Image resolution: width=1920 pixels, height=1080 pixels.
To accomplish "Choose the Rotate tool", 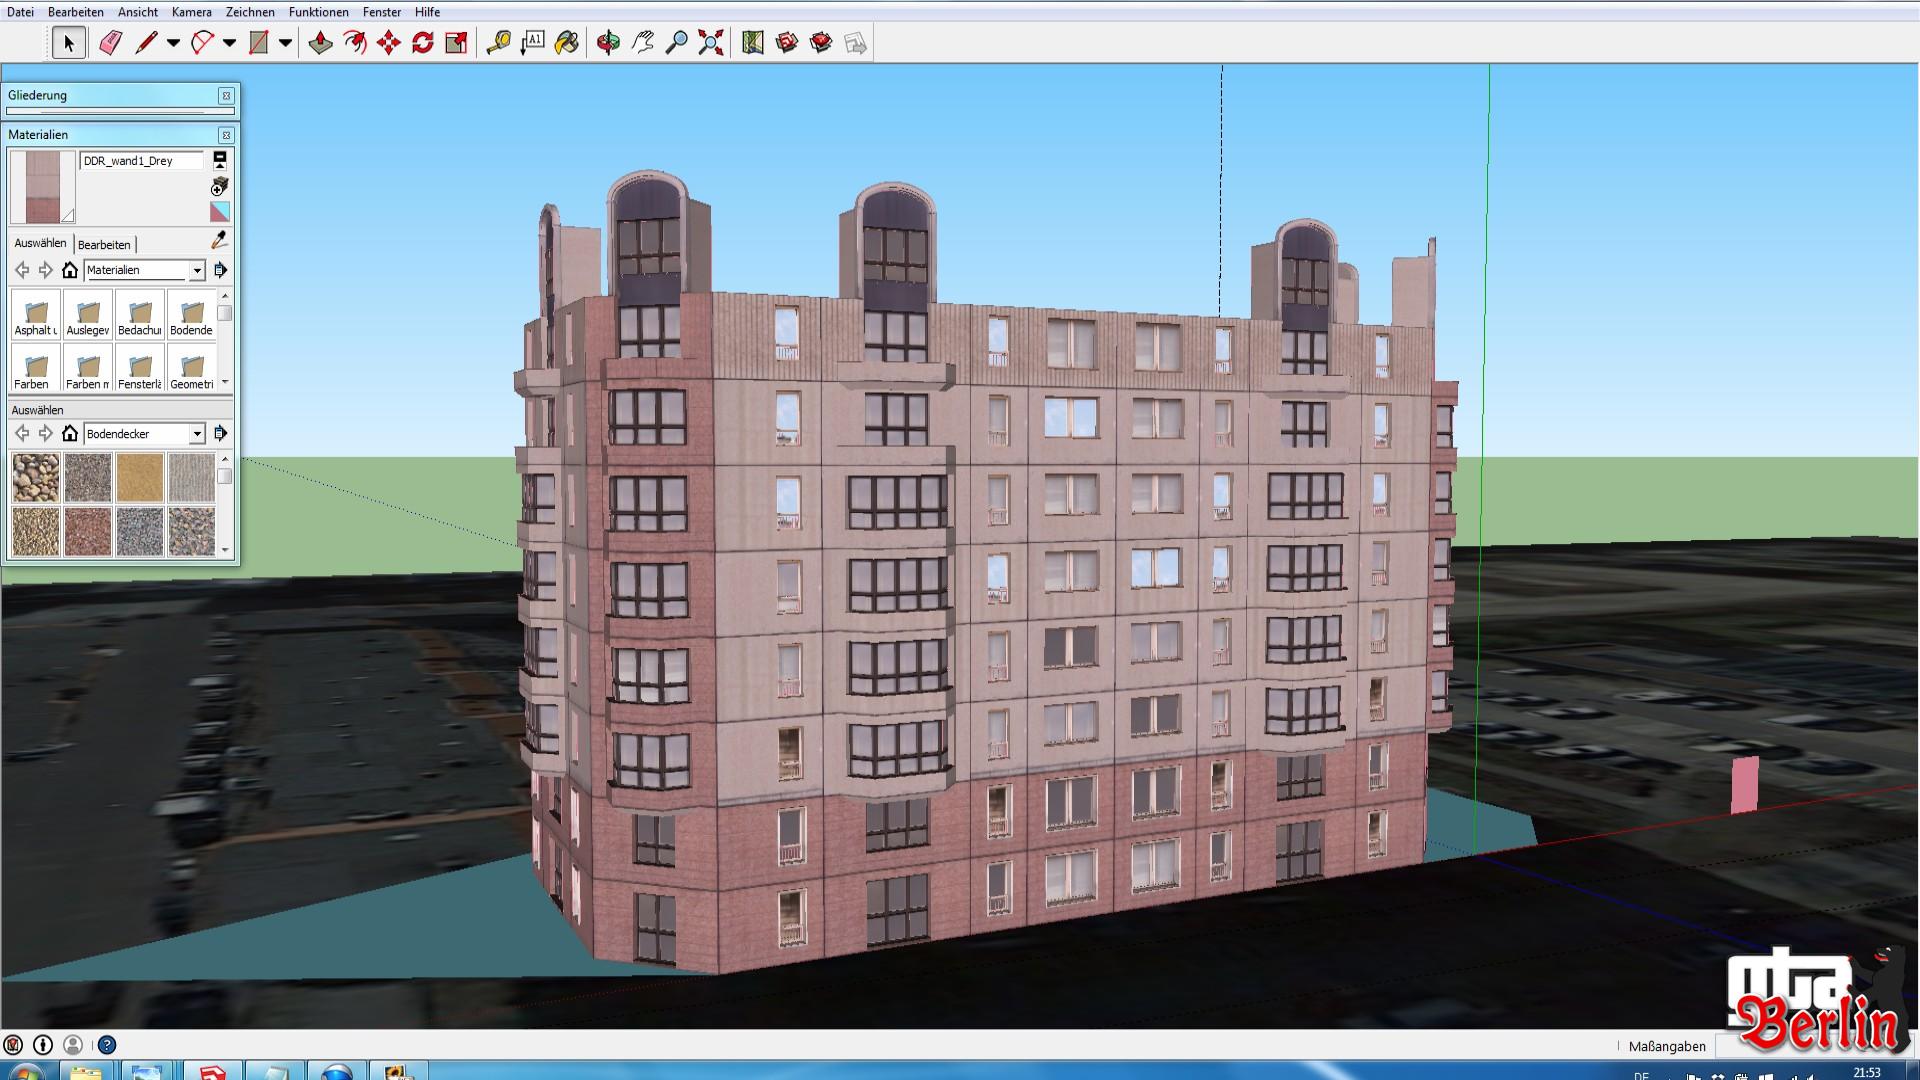I will (x=422, y=43).
